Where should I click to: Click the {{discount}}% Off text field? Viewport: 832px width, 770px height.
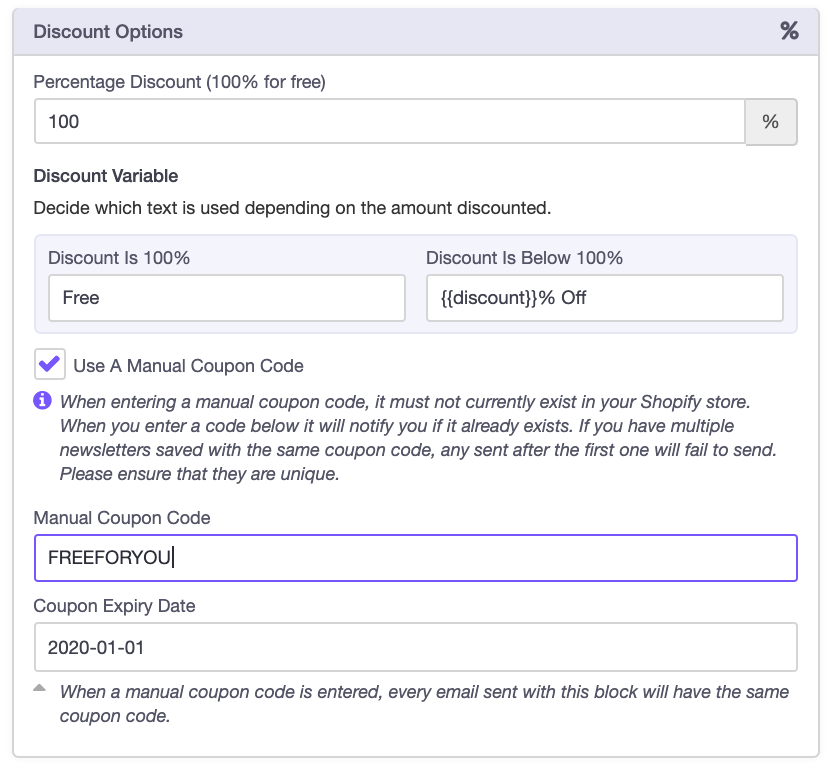[x=604, y=298]
